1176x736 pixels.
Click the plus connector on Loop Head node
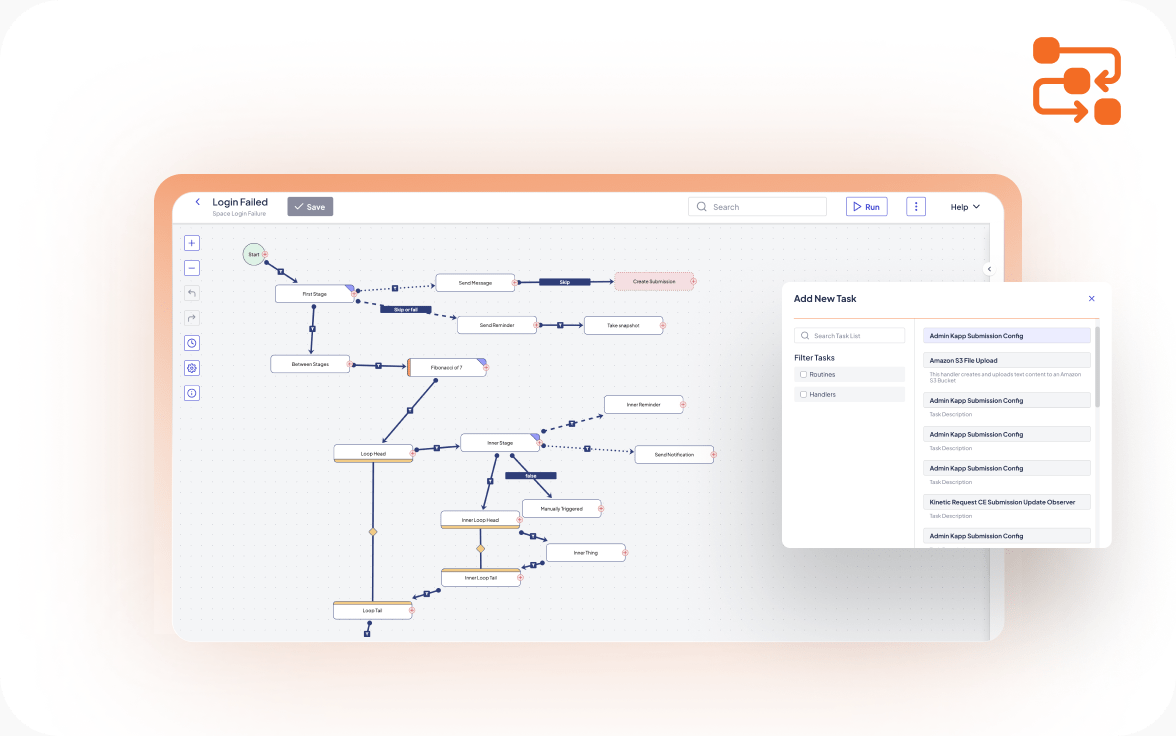tap(412, 454)
